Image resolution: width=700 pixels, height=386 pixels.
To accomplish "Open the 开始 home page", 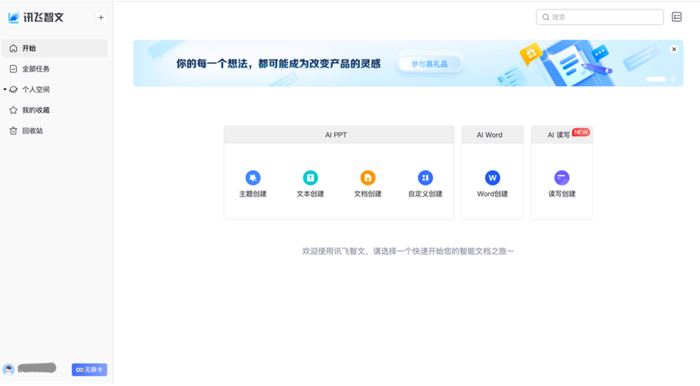I will click(x=54, y=48).
